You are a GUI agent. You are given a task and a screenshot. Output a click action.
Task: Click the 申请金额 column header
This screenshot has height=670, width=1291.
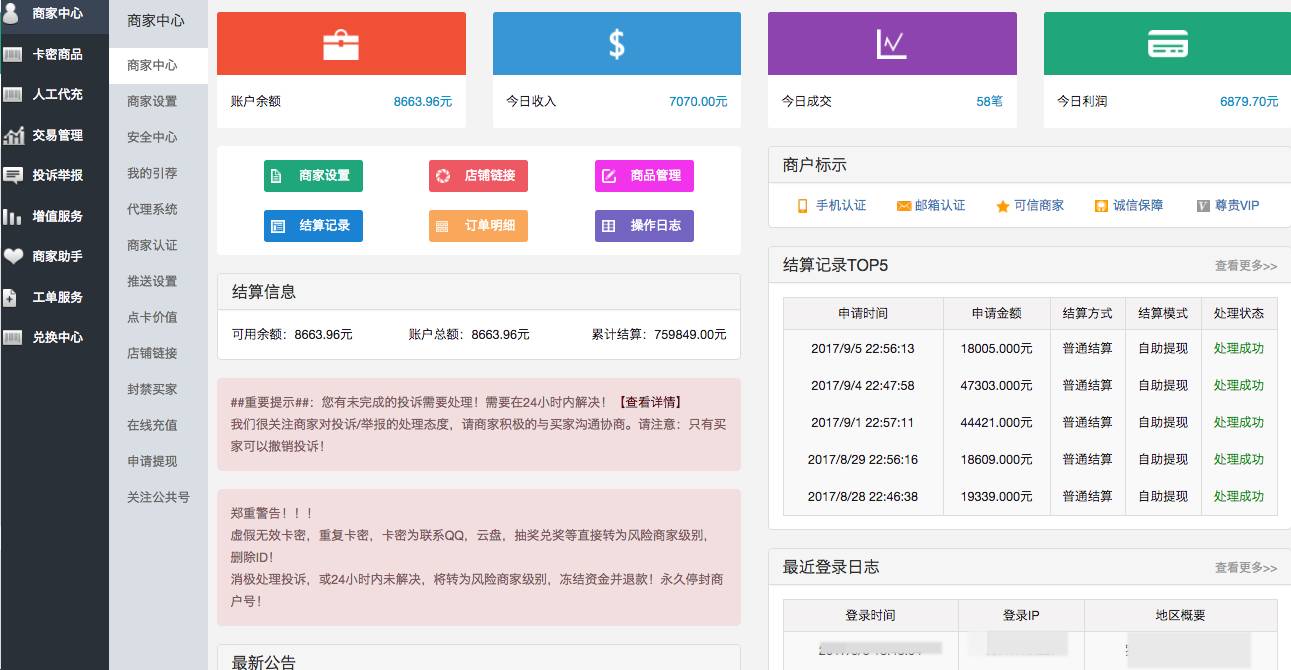click(x=996, y=313)
